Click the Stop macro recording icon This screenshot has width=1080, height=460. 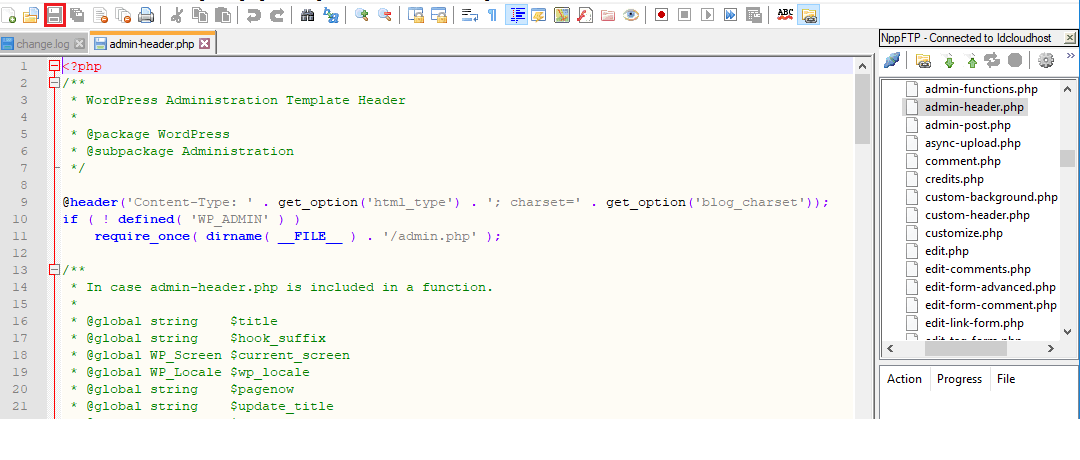[x=684, y=14]
